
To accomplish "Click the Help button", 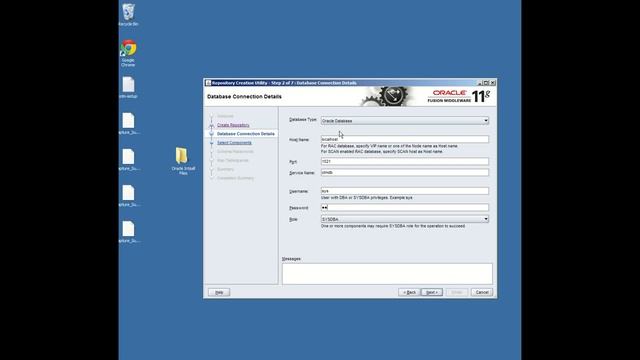I will click(x=219, y=292).
